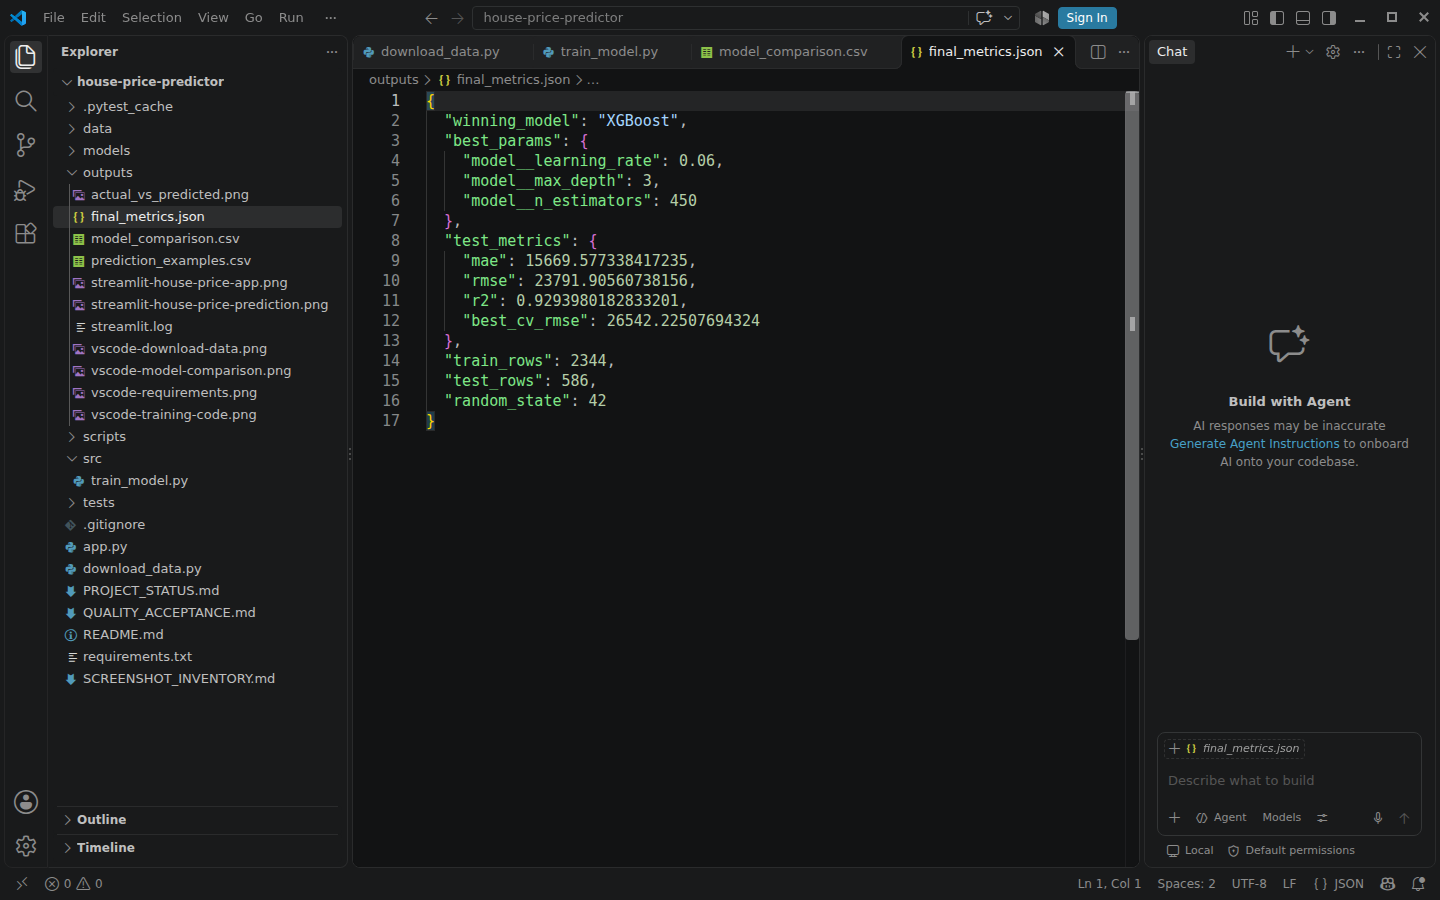The width and height of the screenshot is (1440, 900).
Task: Collapse the house-price-predictor root folder
Action: 197,82
